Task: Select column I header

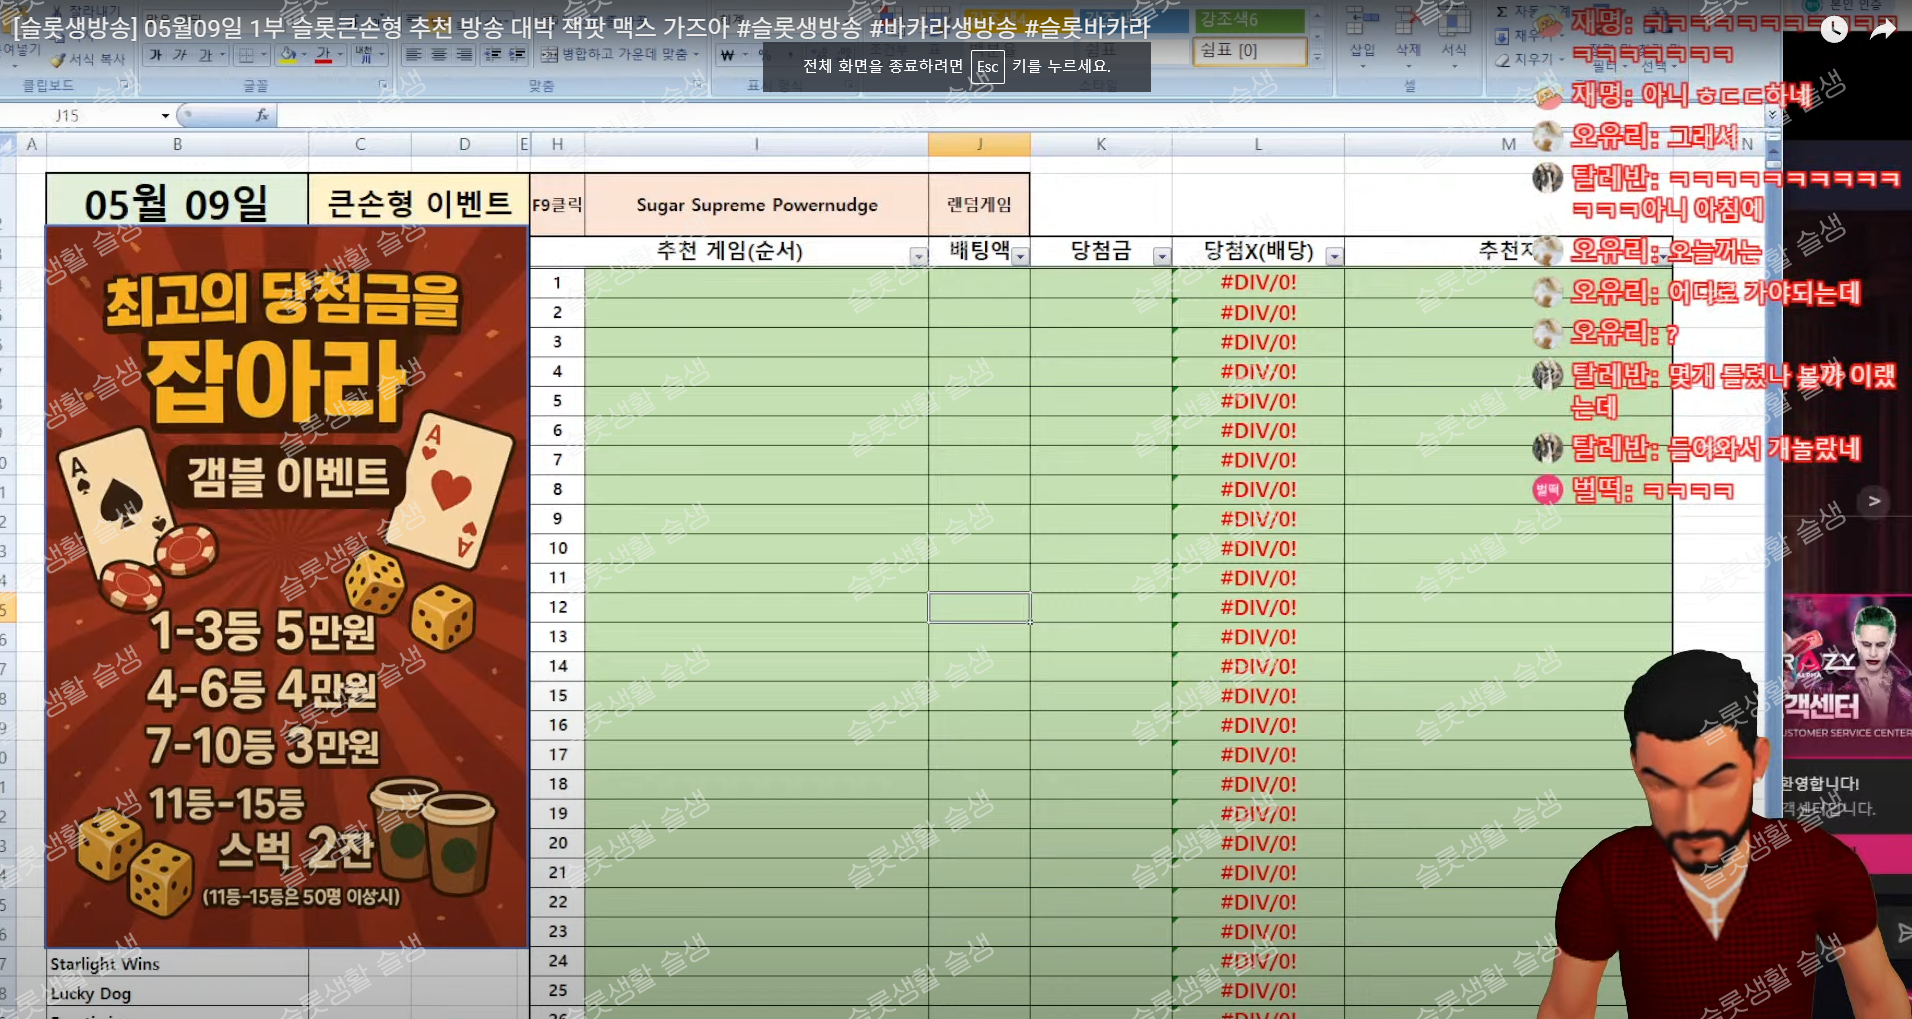Action: [x=757, y=144]
